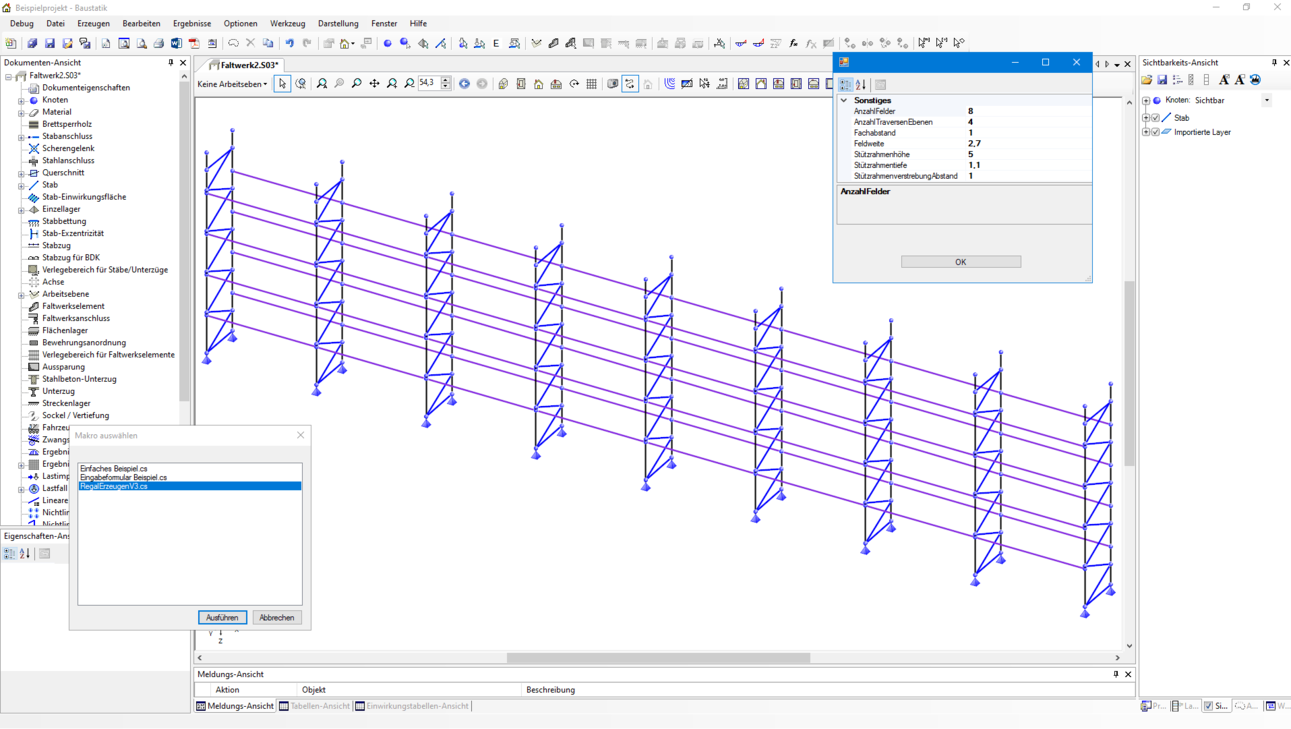The image size is (1291, 729).
Task: Toggle the Stab visibility checkbox
Action: click(x=1156, y=118)
